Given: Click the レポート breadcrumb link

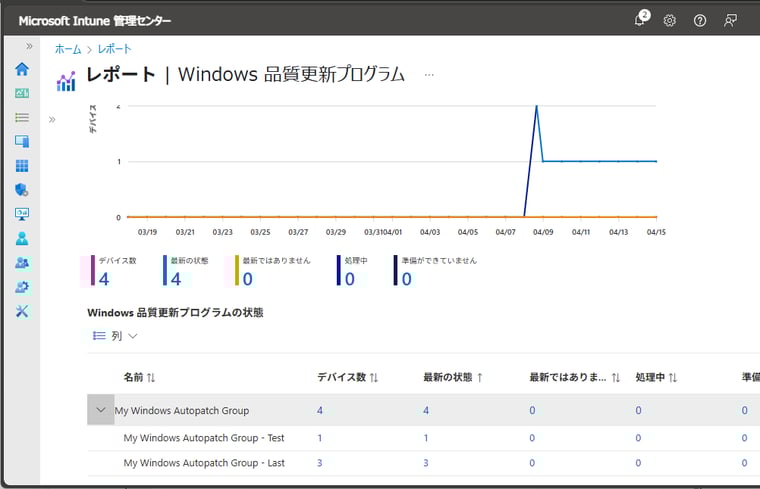Looking at the screenshot, I should tap(114, 48).
